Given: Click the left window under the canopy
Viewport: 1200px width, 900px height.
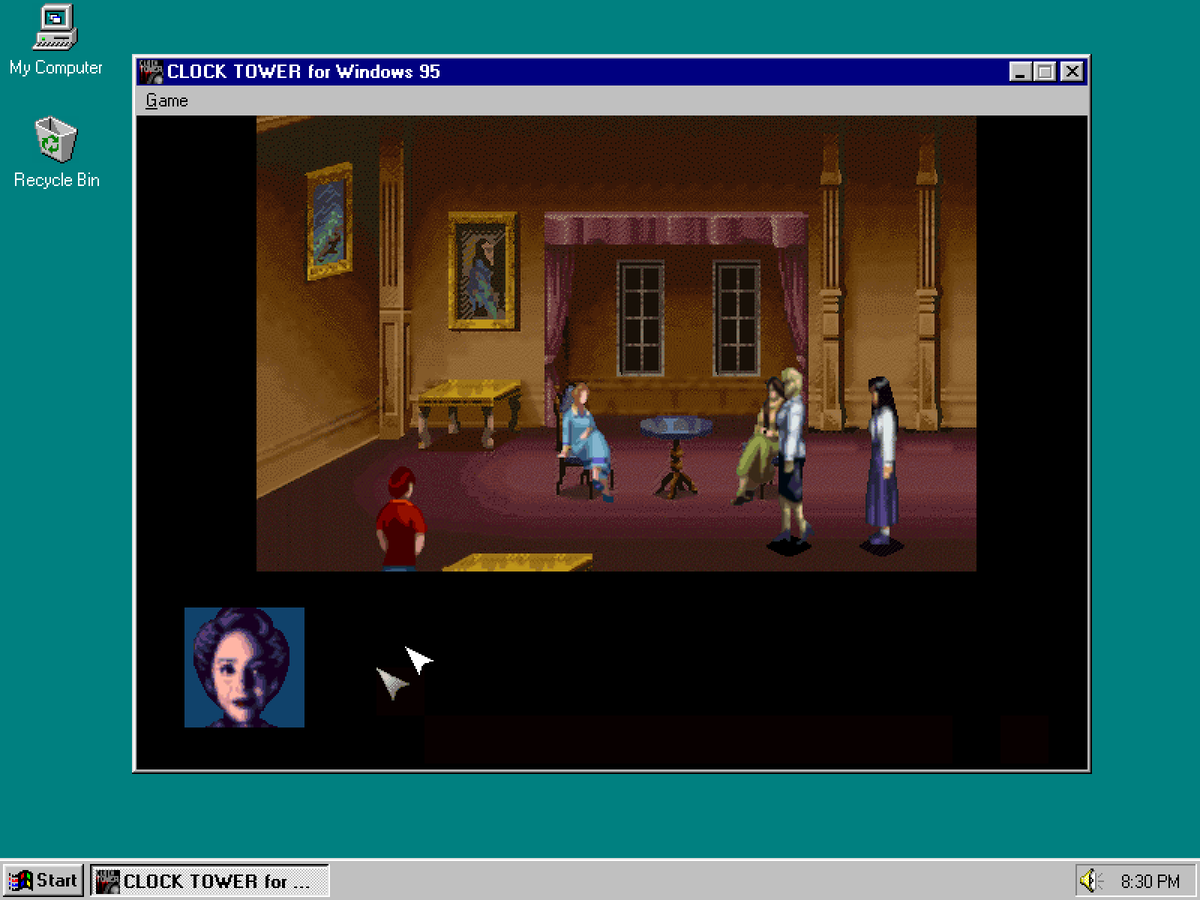Looking at the screenshot, I should coord(640,318).
